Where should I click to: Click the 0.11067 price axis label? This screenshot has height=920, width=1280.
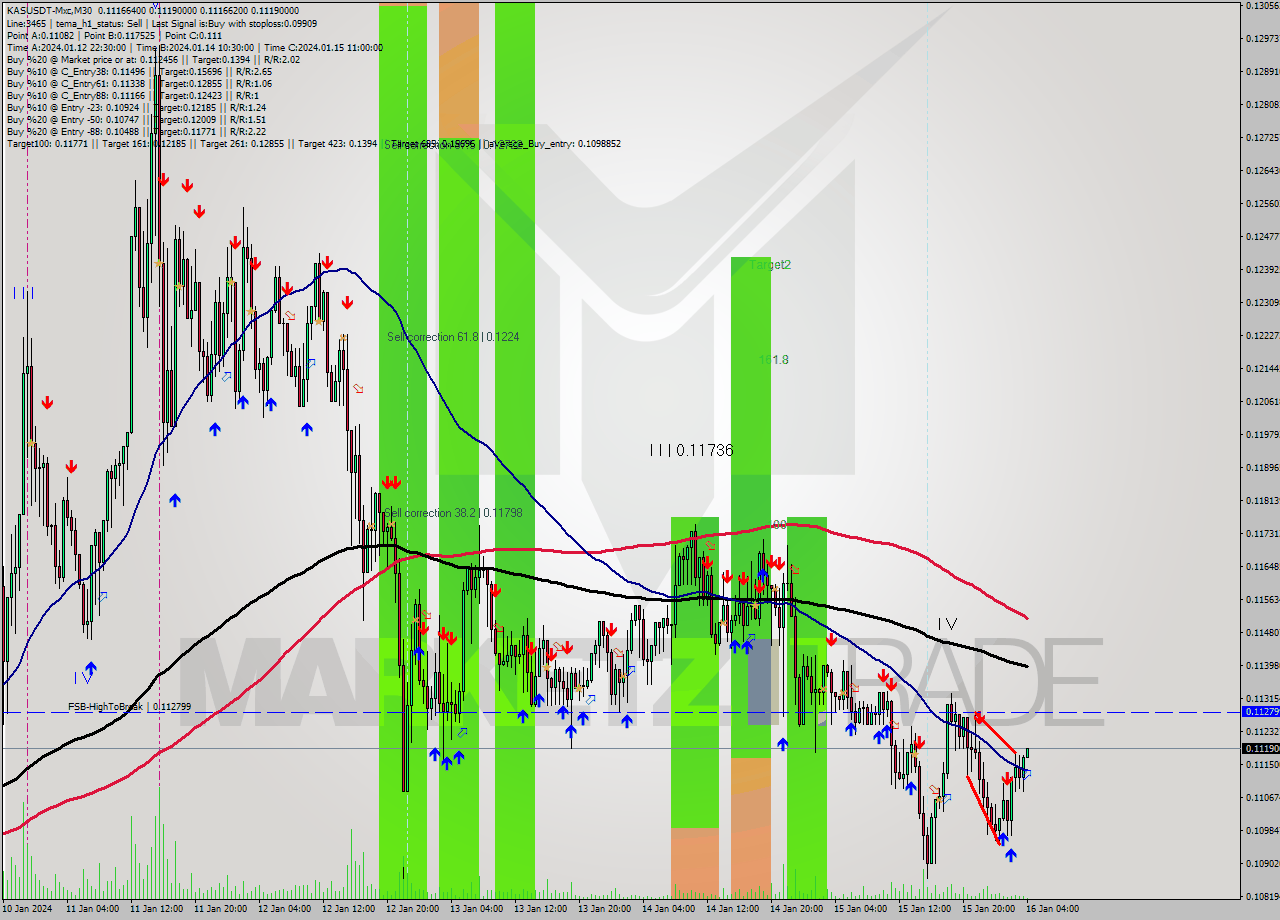pyautogui.click(x=1262, y=798)
